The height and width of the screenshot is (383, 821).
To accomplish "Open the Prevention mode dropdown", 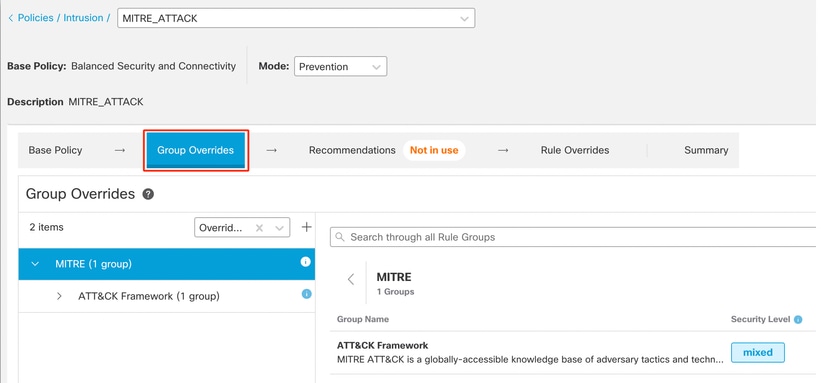I will click(x=340, y=67).
